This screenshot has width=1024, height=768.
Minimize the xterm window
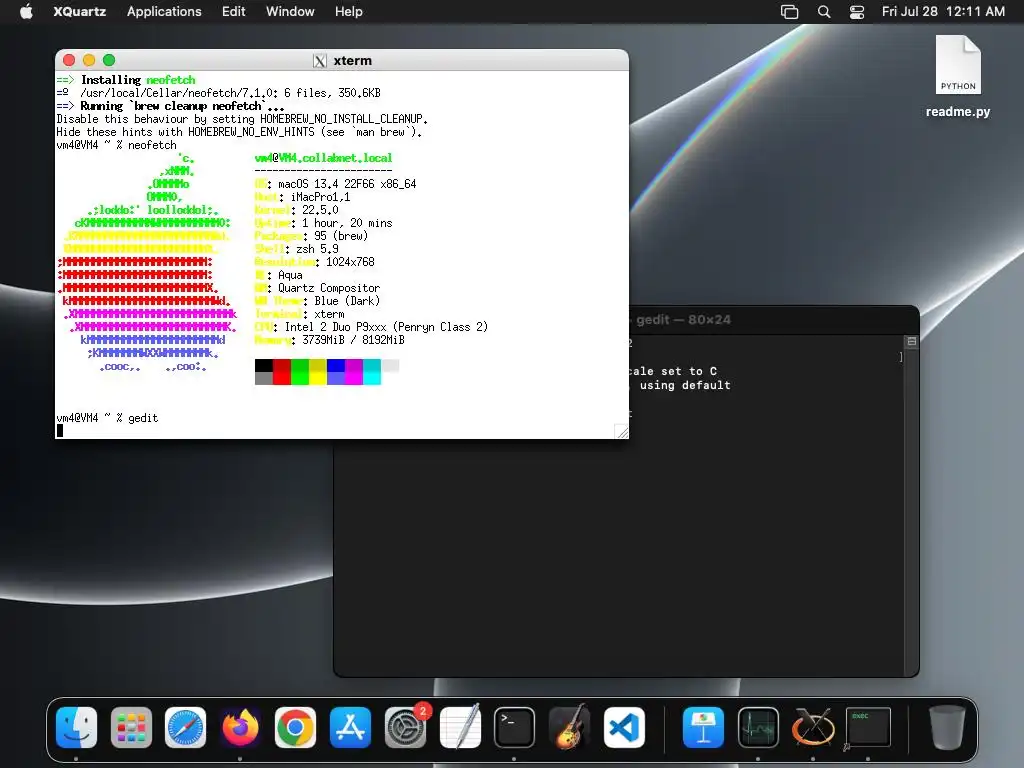pos(89,60)
